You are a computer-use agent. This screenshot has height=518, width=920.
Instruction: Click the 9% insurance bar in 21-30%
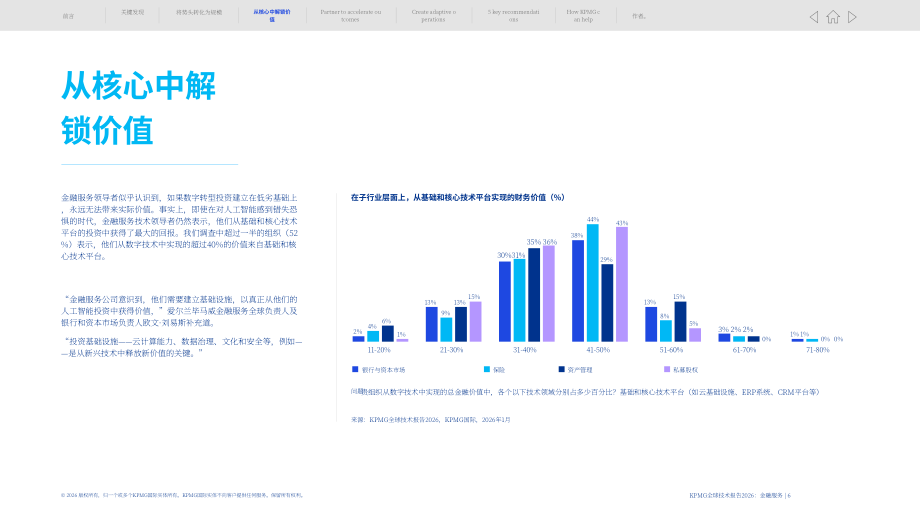[447, 330]
